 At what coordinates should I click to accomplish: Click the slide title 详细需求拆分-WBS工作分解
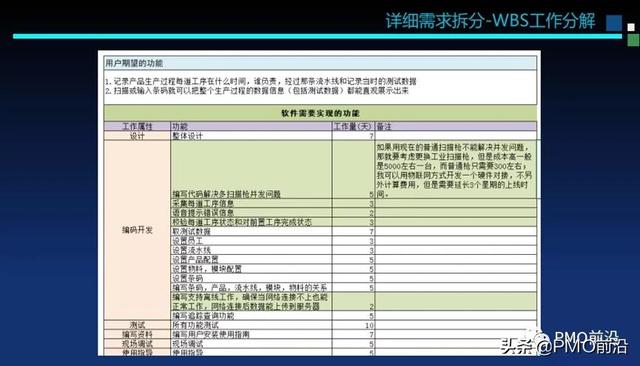[490, 21]
